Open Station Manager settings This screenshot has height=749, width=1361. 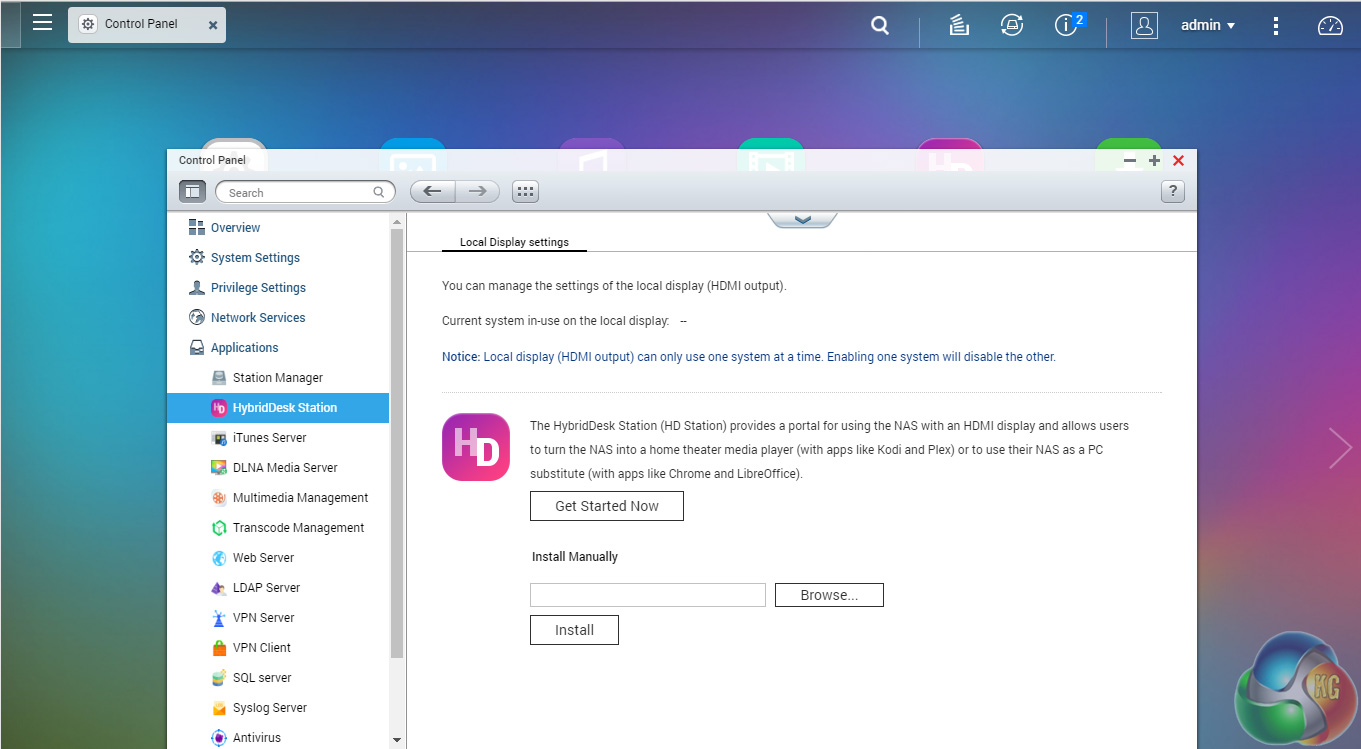click(278, 378)
